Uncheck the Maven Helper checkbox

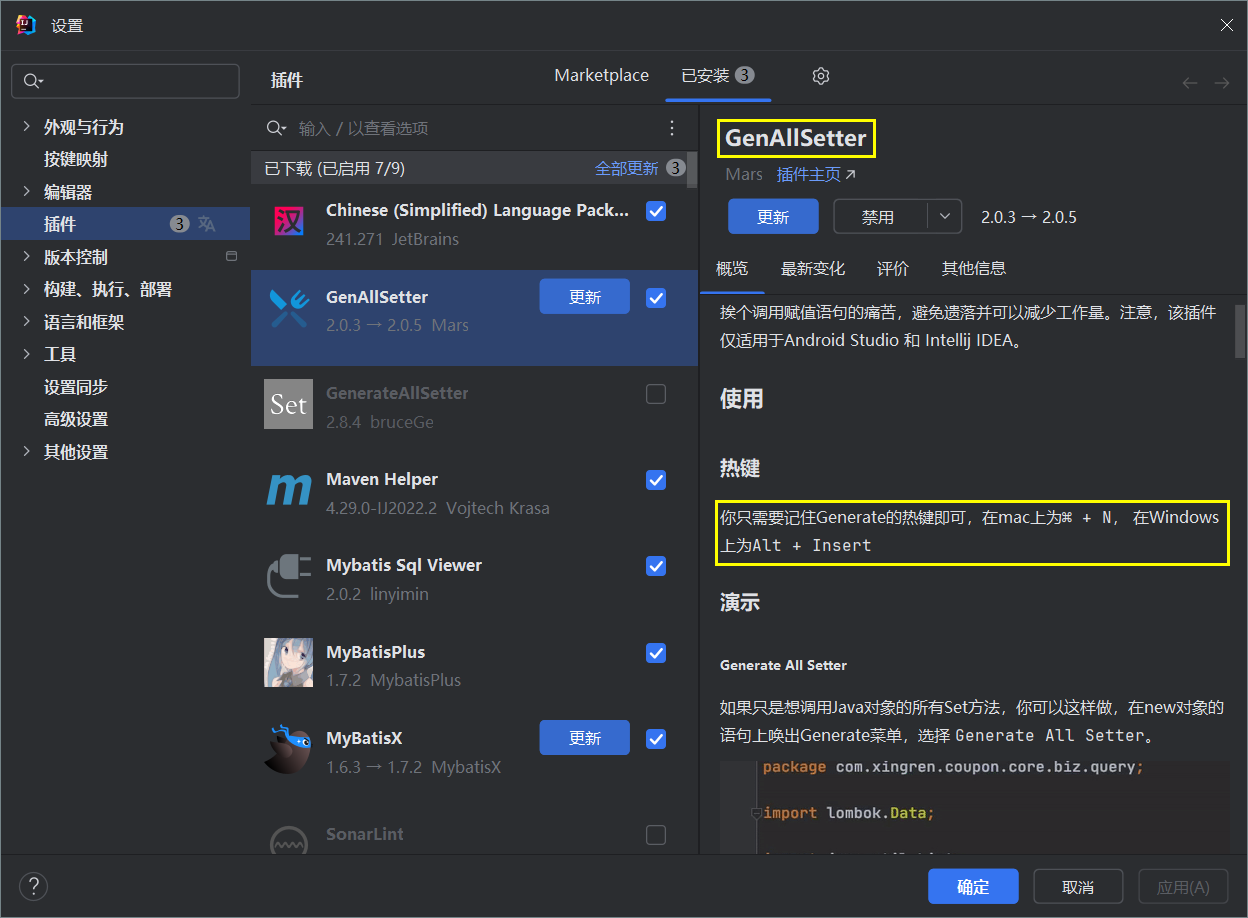point(656,480)
